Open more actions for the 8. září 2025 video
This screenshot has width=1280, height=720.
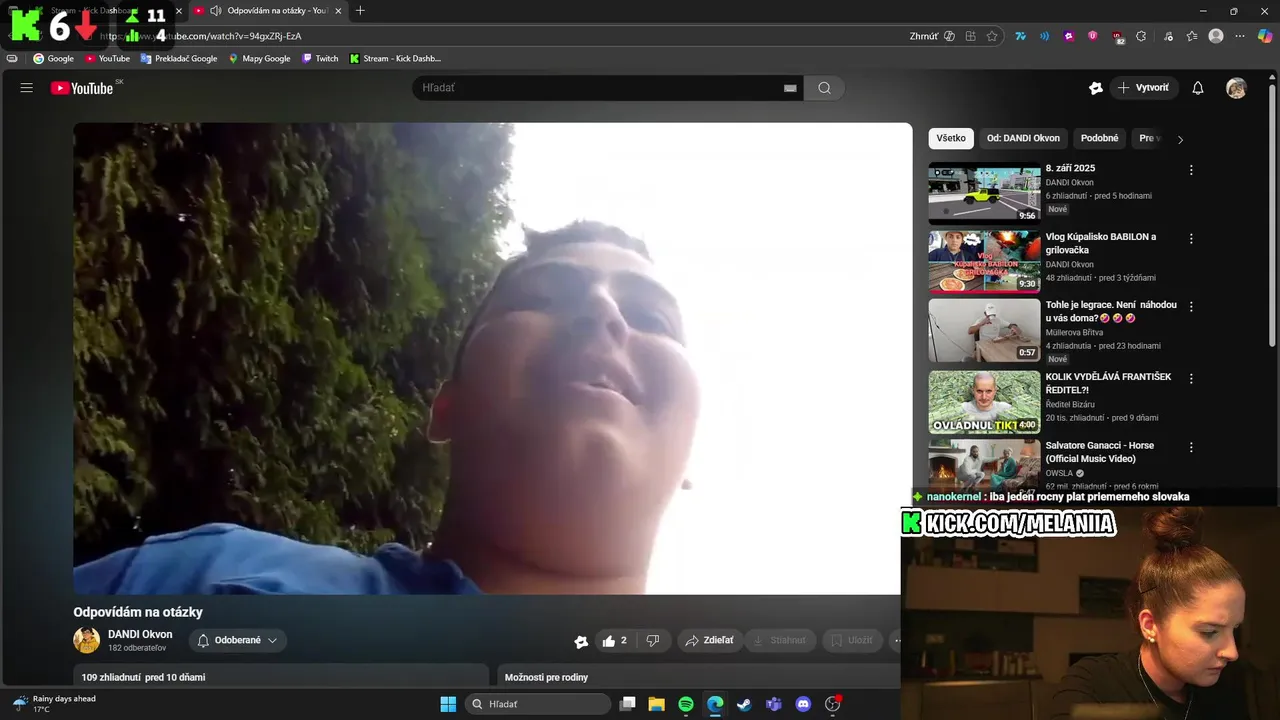[1191, 170]
